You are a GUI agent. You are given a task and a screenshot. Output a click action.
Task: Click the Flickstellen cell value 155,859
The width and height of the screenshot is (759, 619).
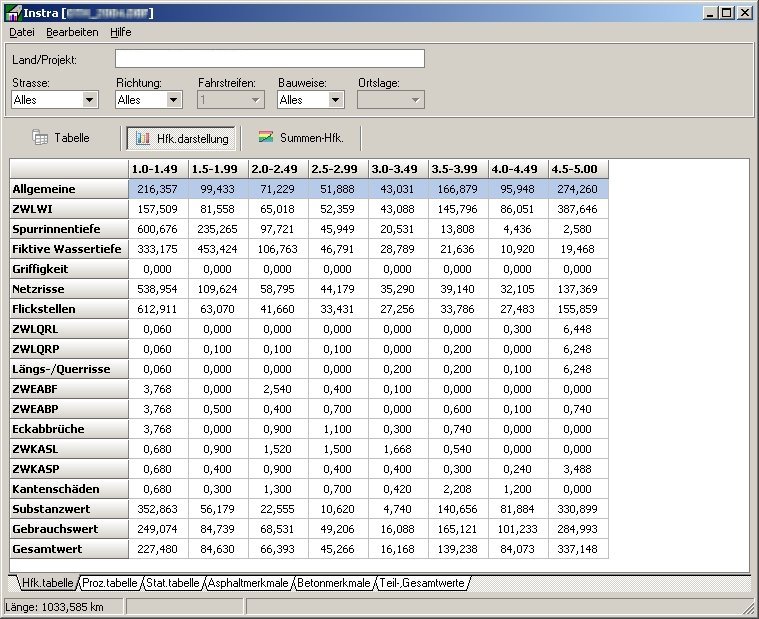pyautogui.click(x=578, y=309)
